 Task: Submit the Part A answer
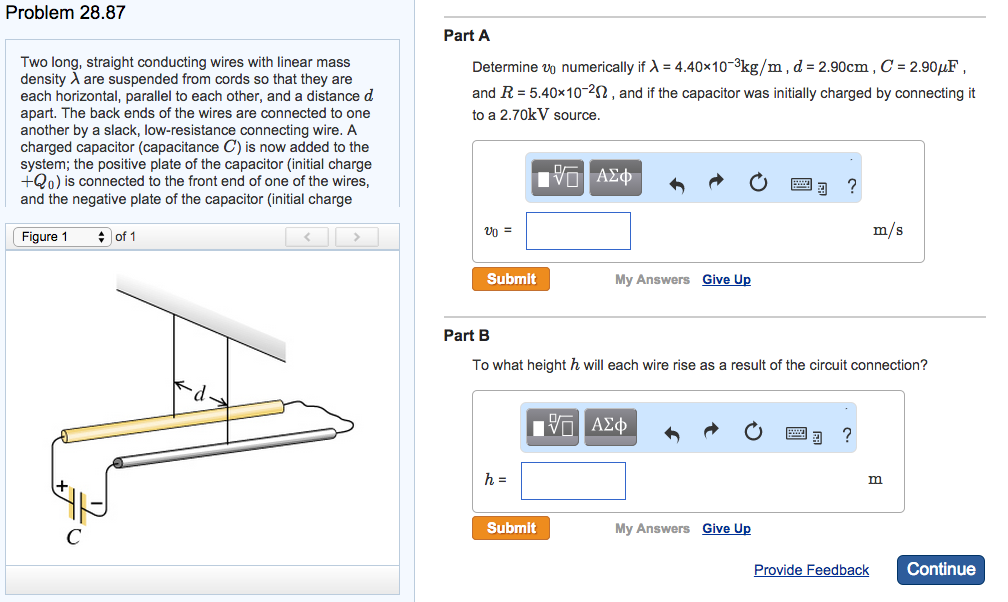pyautogui.click(x=510, y=279)
